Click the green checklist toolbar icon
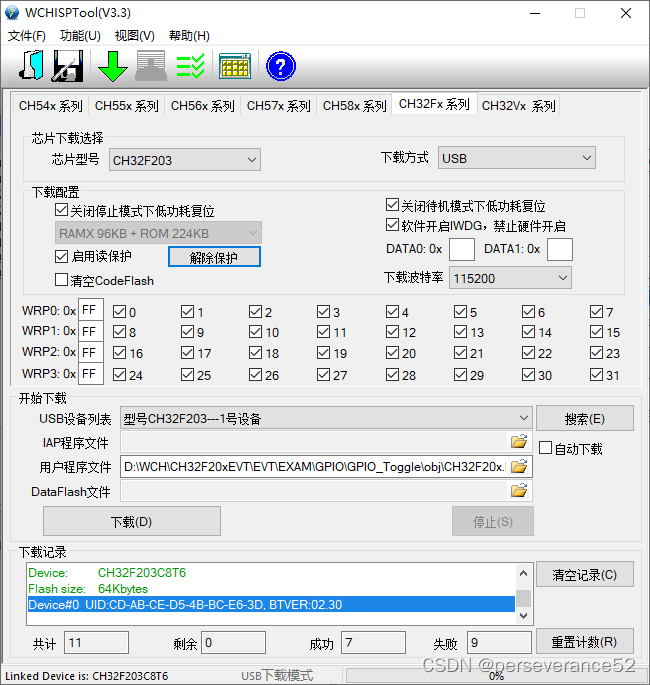Image resolution: width=650 pixels, height=685 pixels. [190, 66]
